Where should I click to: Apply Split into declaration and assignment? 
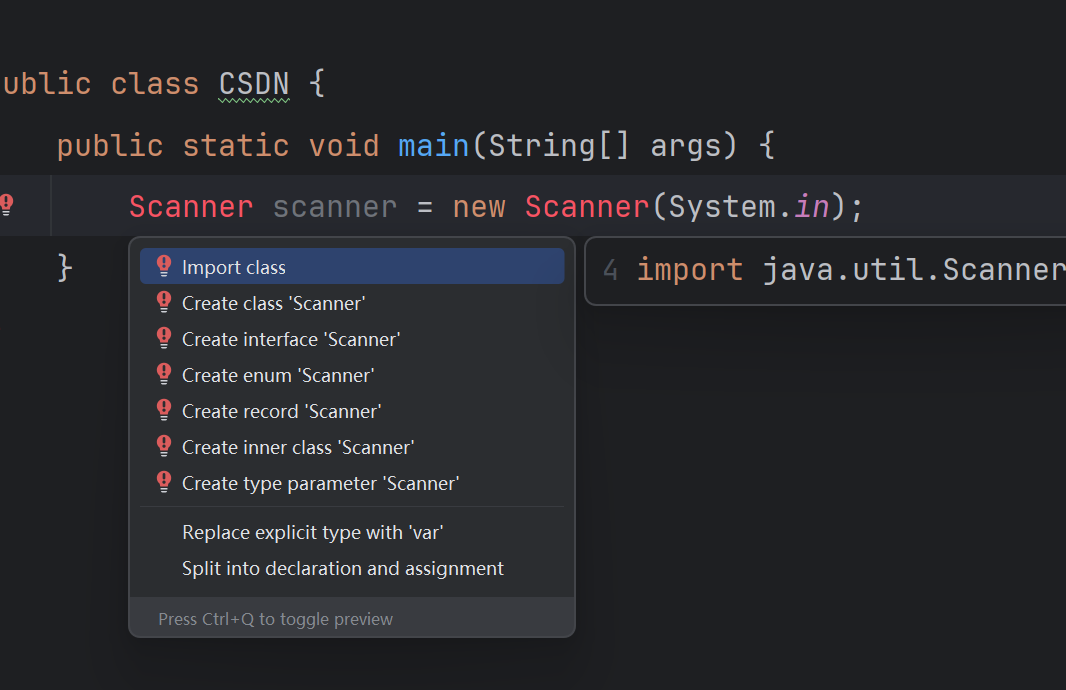coord(351,568)
